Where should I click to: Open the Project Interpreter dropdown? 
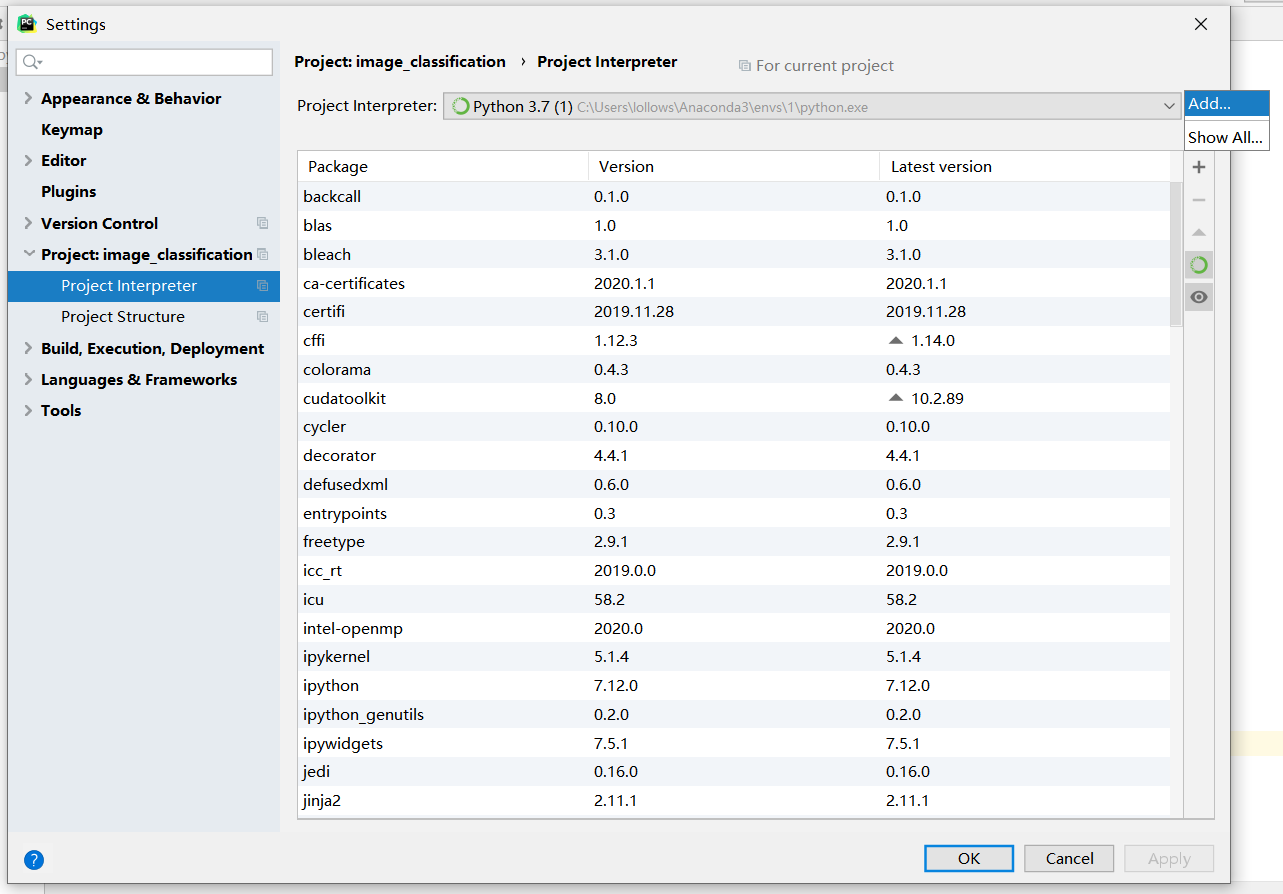pyautogui.click(x=812, y=106)
